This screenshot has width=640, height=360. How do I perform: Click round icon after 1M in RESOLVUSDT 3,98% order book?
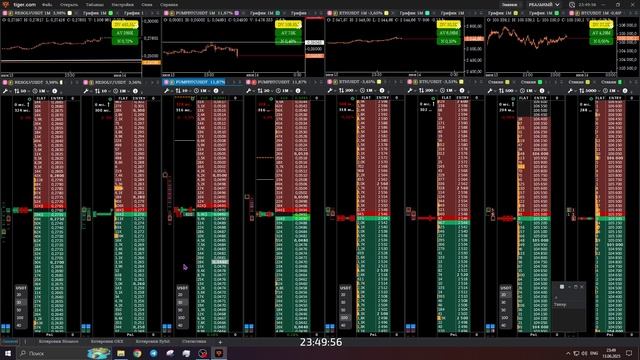pyautogui.click(x=55, y=91)
